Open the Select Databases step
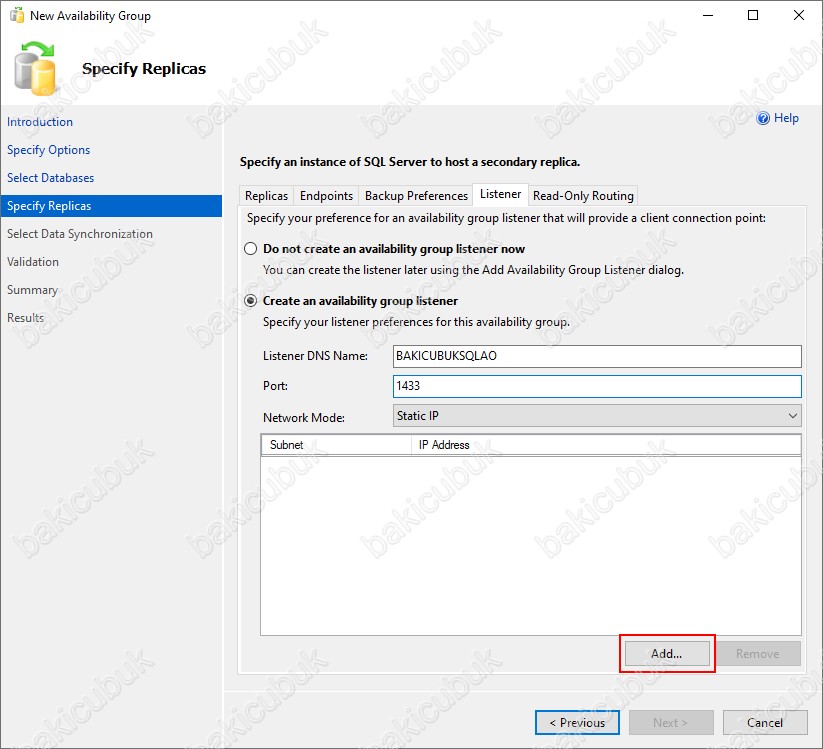823x749 pixels. [51, 178]
